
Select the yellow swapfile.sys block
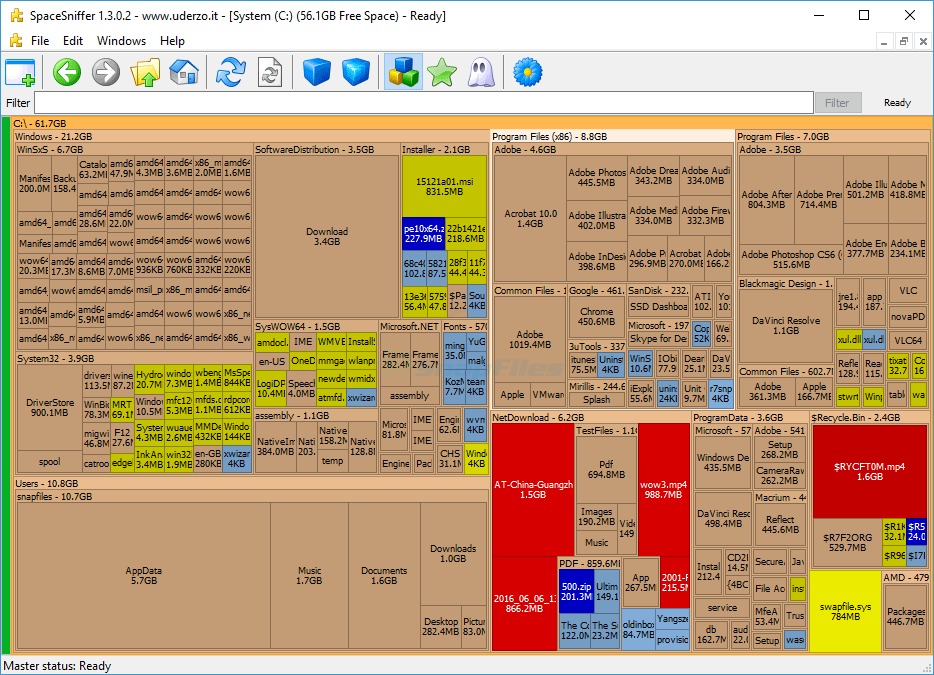(844, 611)
